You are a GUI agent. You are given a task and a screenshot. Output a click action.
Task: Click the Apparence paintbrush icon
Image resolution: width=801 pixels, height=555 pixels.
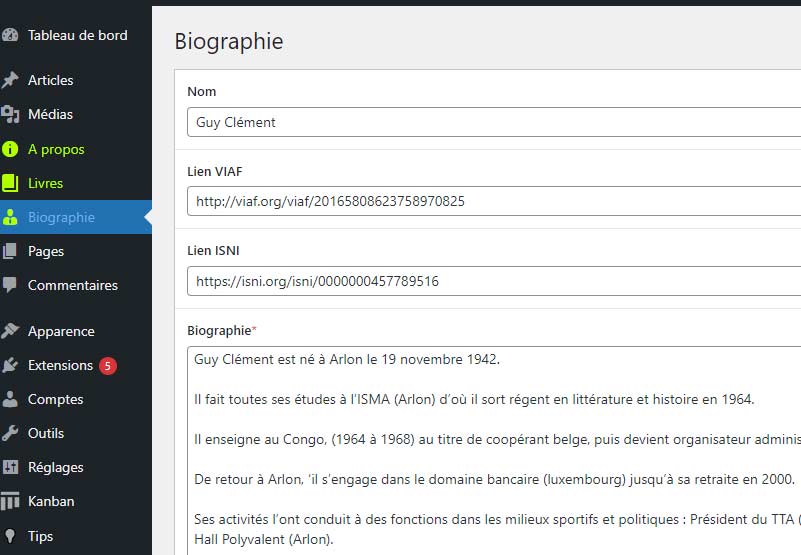(x=10, y=331)
